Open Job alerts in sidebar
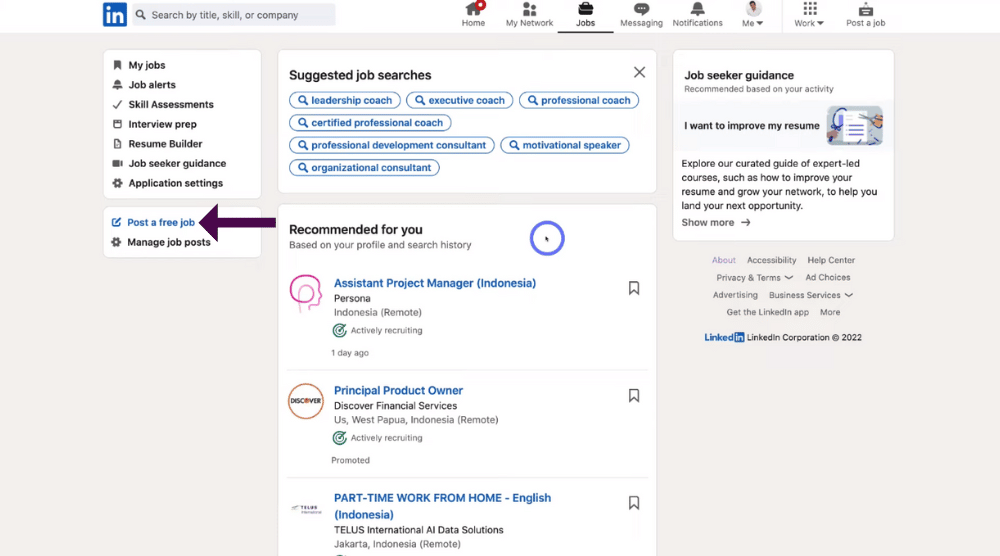Screen dimensions: 1000x556 coord(152,85)
